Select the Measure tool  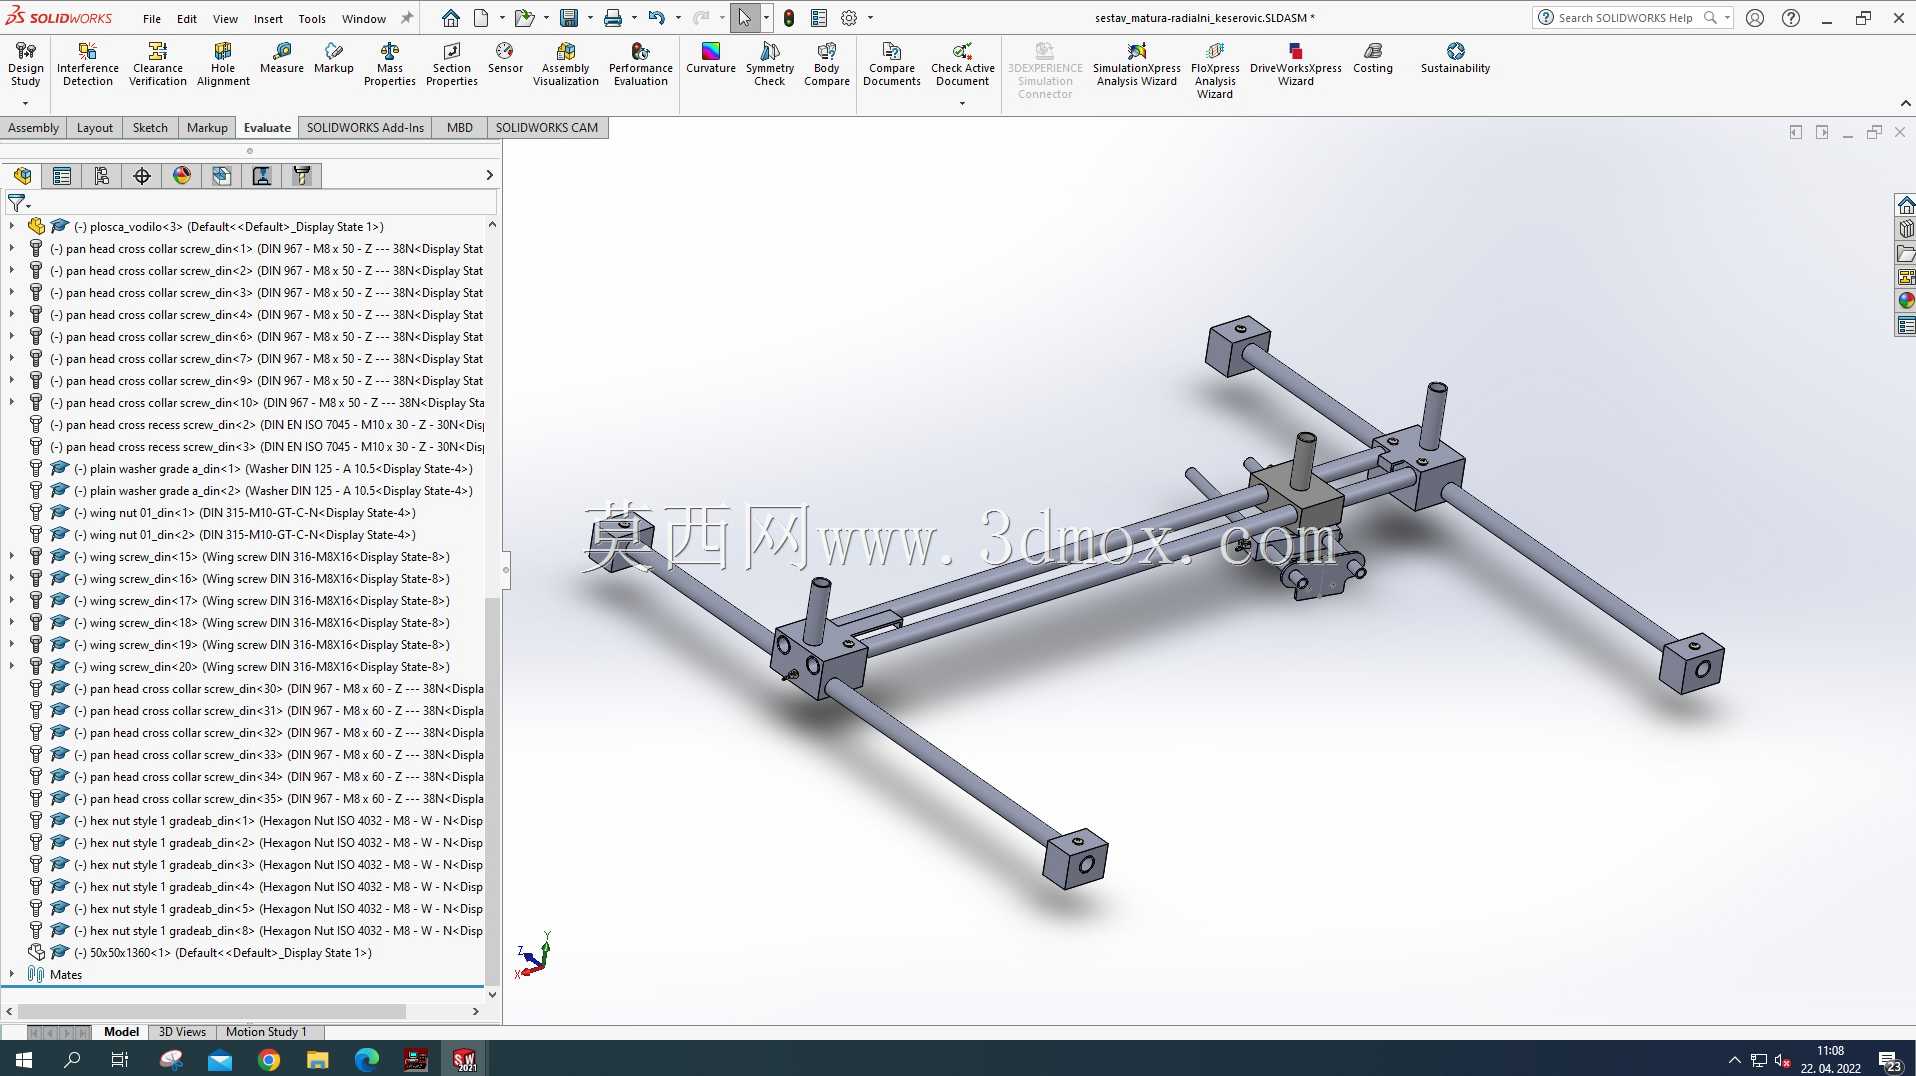coord(282,58)
